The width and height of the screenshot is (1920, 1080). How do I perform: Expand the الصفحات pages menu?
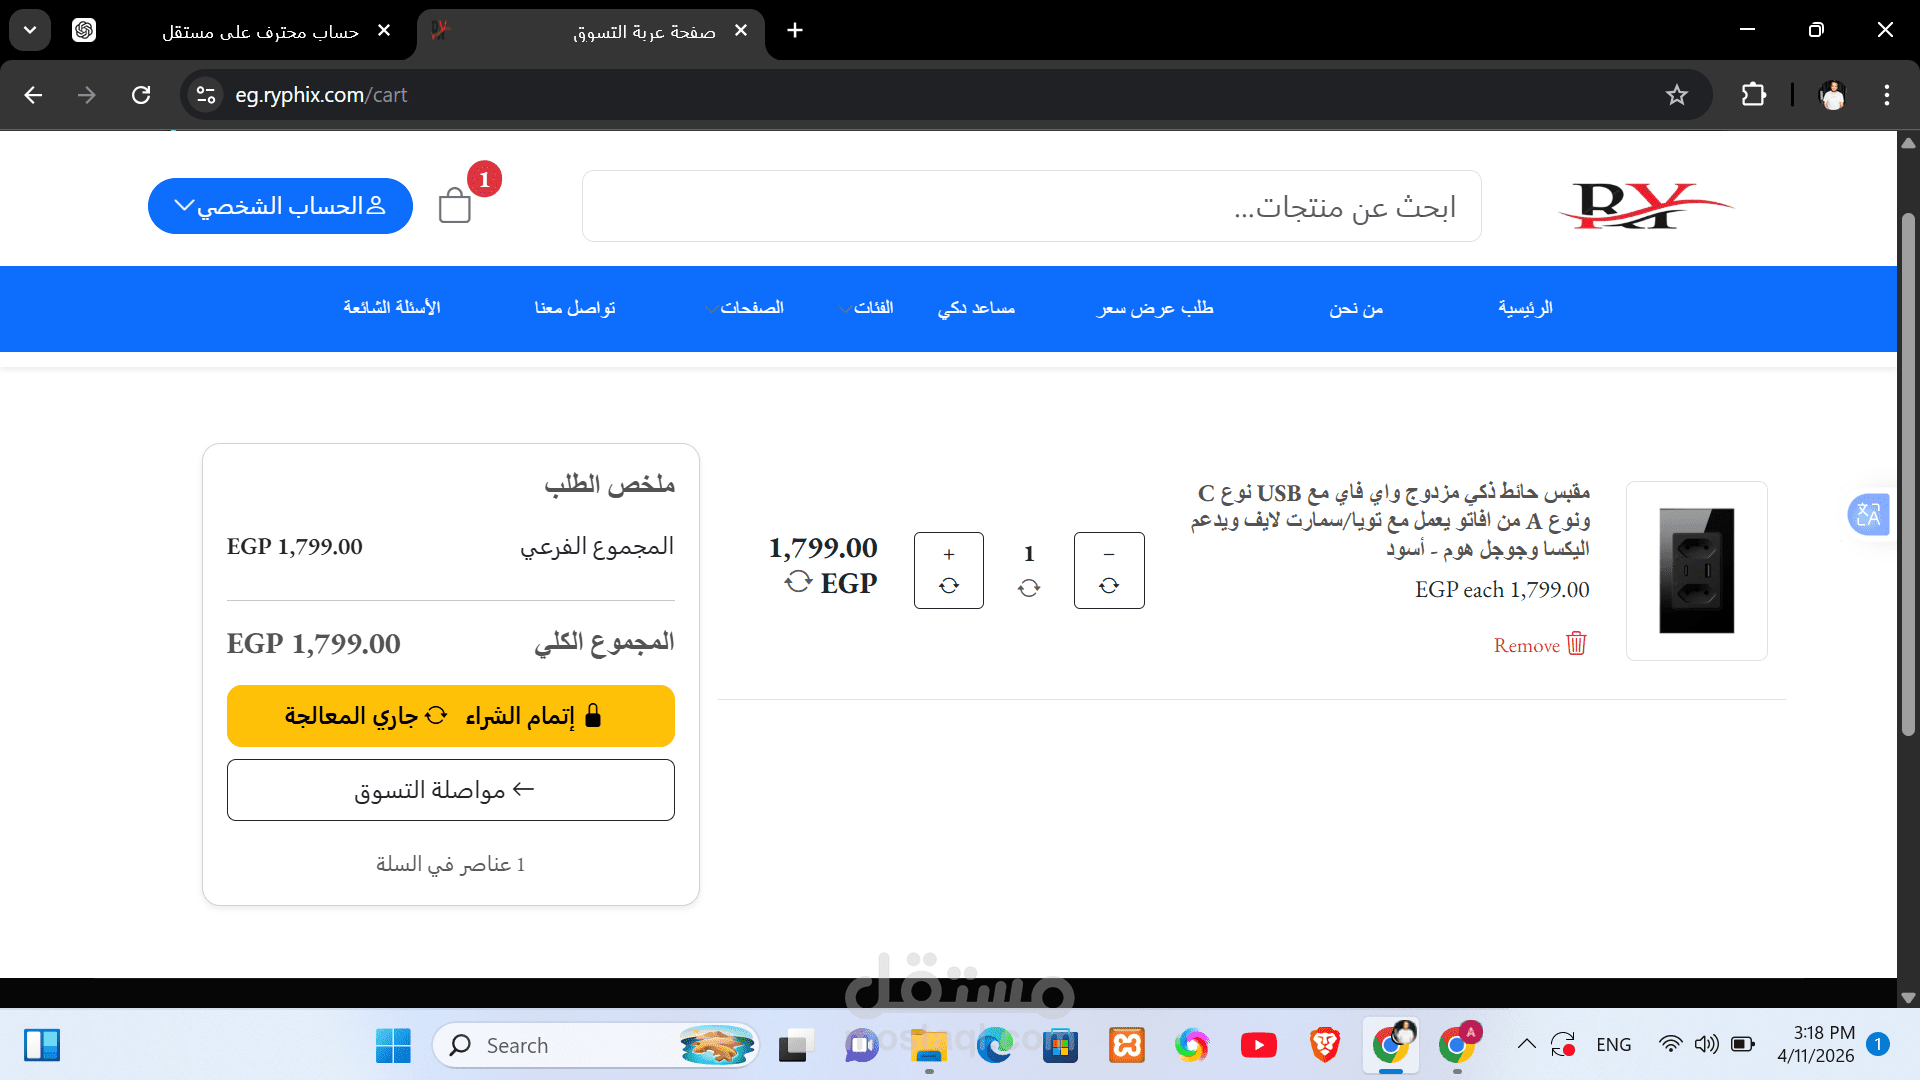pos(745,308)
